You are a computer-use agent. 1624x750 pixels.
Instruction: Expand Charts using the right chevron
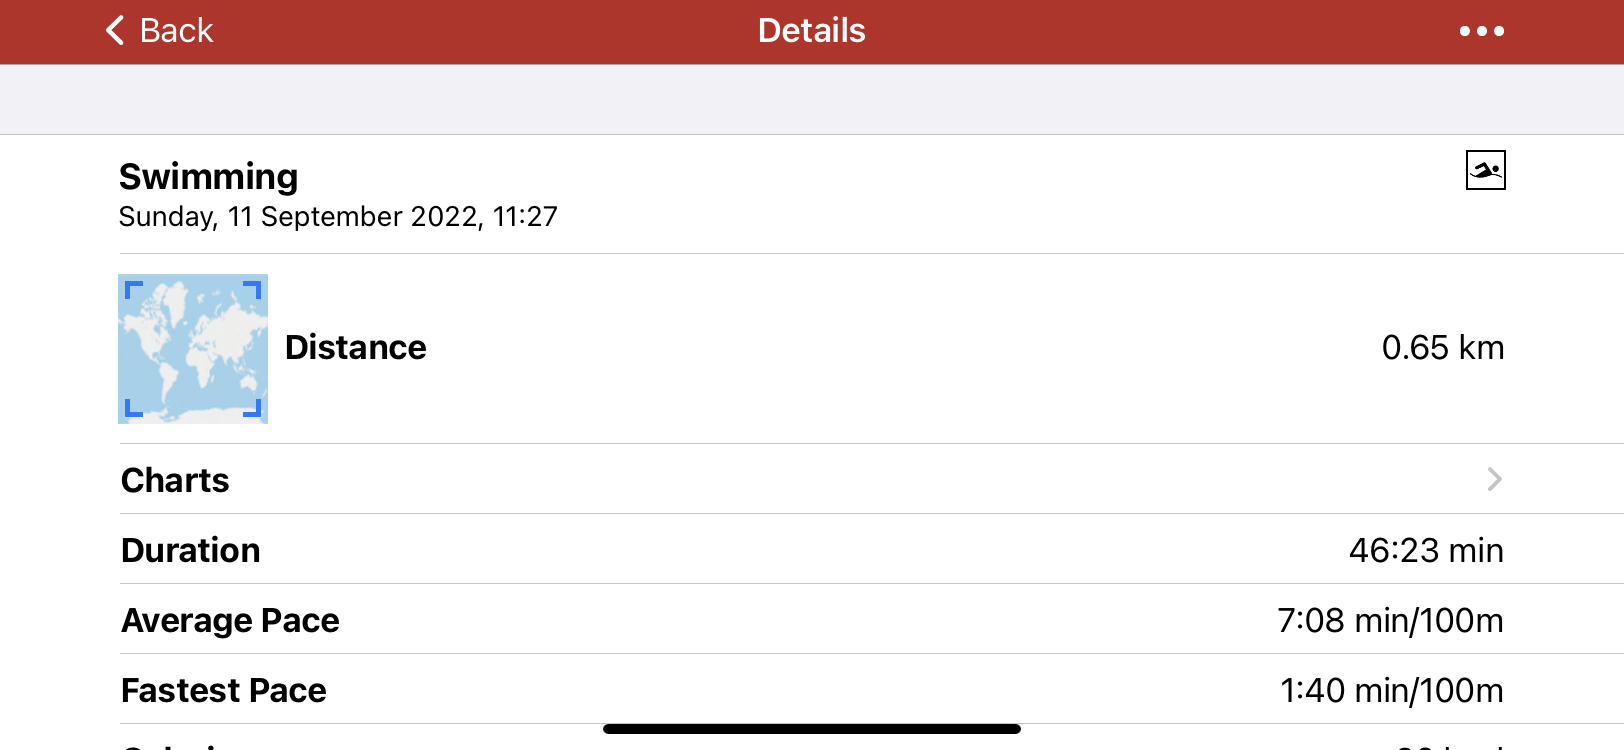[x=1494, y=479]
